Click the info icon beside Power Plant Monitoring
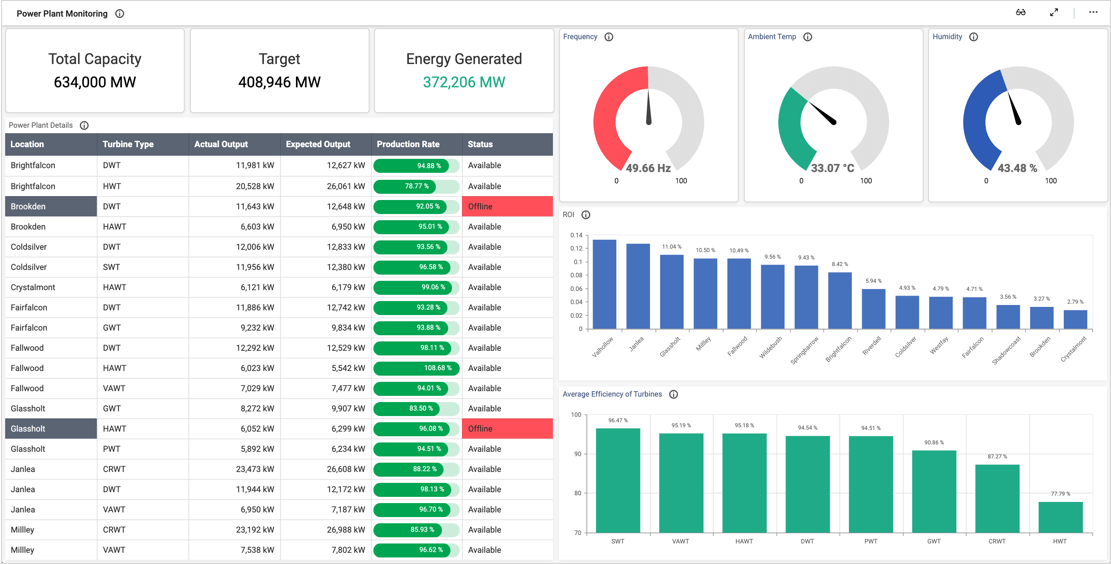Image resolution: width=1111 pixels, height=564 pixels. click(119, 13)
